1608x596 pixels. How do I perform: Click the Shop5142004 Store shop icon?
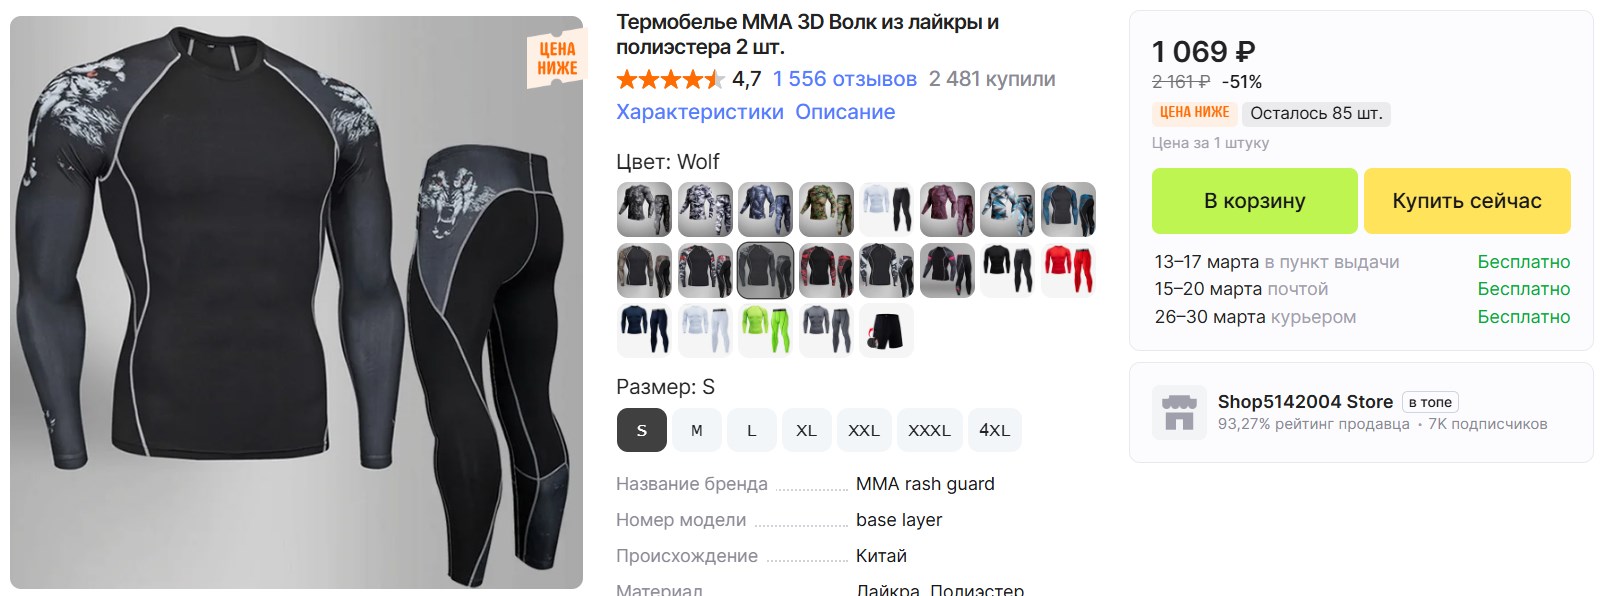pos(1179,412)
